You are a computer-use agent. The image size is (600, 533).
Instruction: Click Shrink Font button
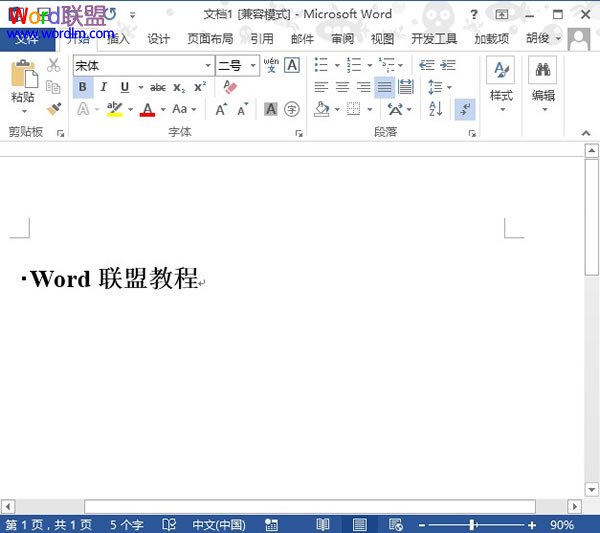tap(243, 109)
